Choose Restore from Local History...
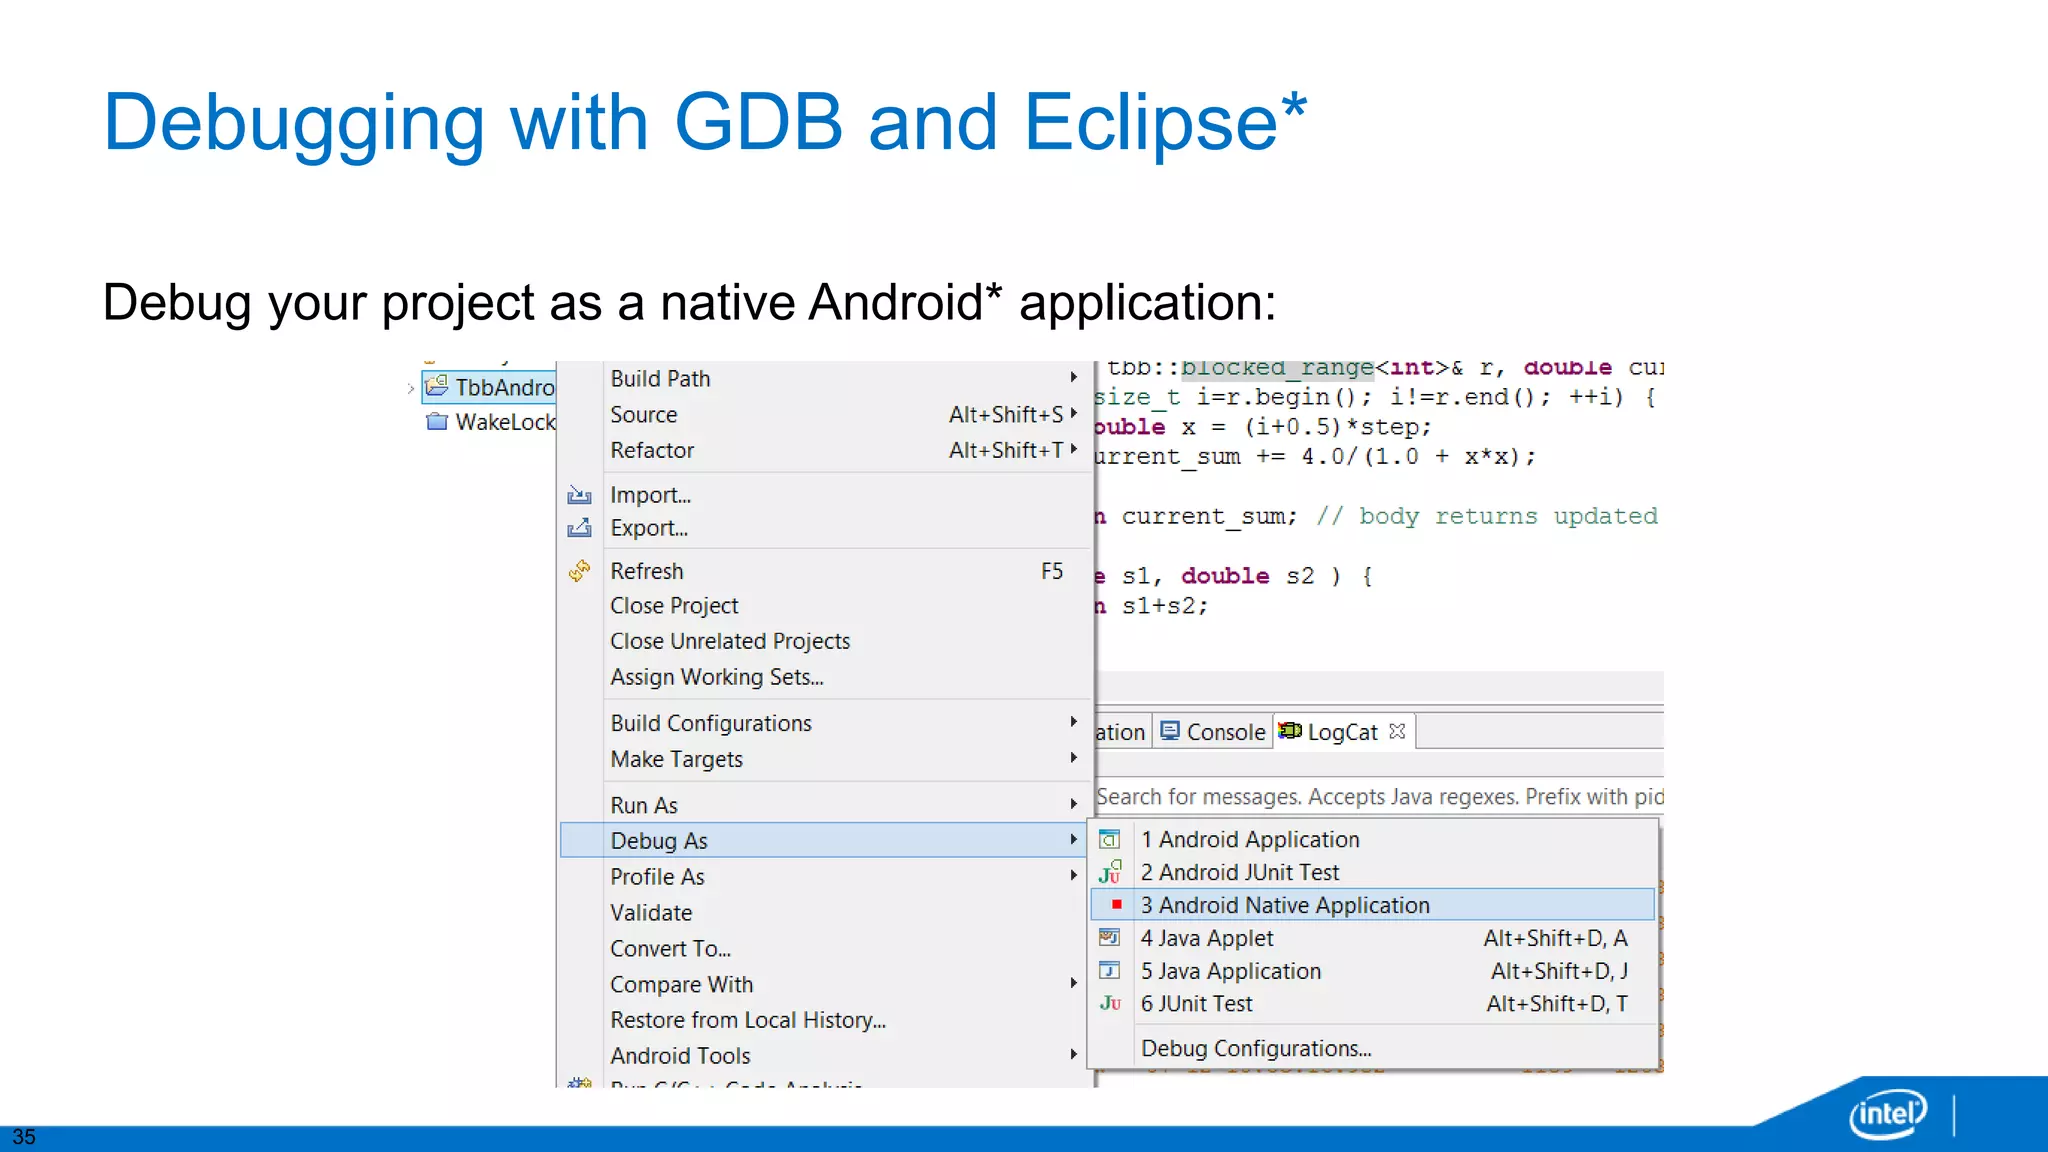The image size is (2048, 1152). click(x=826, y=1020)
